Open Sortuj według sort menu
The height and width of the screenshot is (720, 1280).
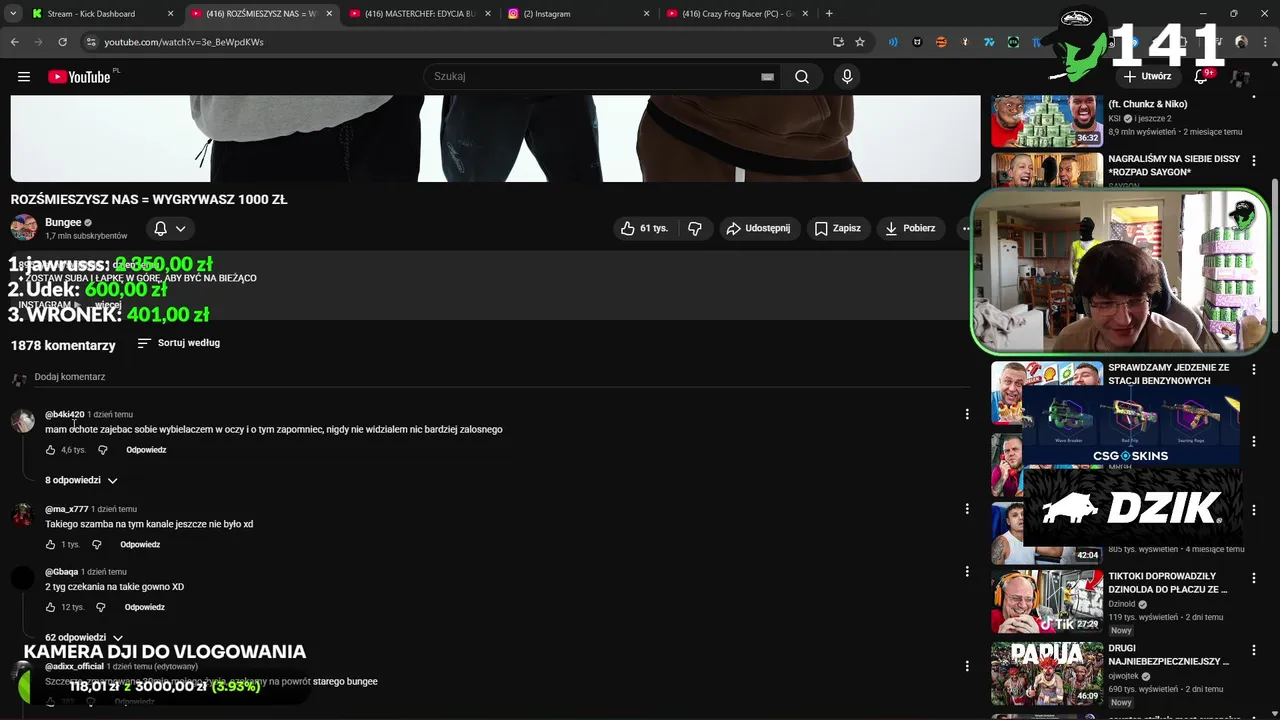(x=178, y=343)
